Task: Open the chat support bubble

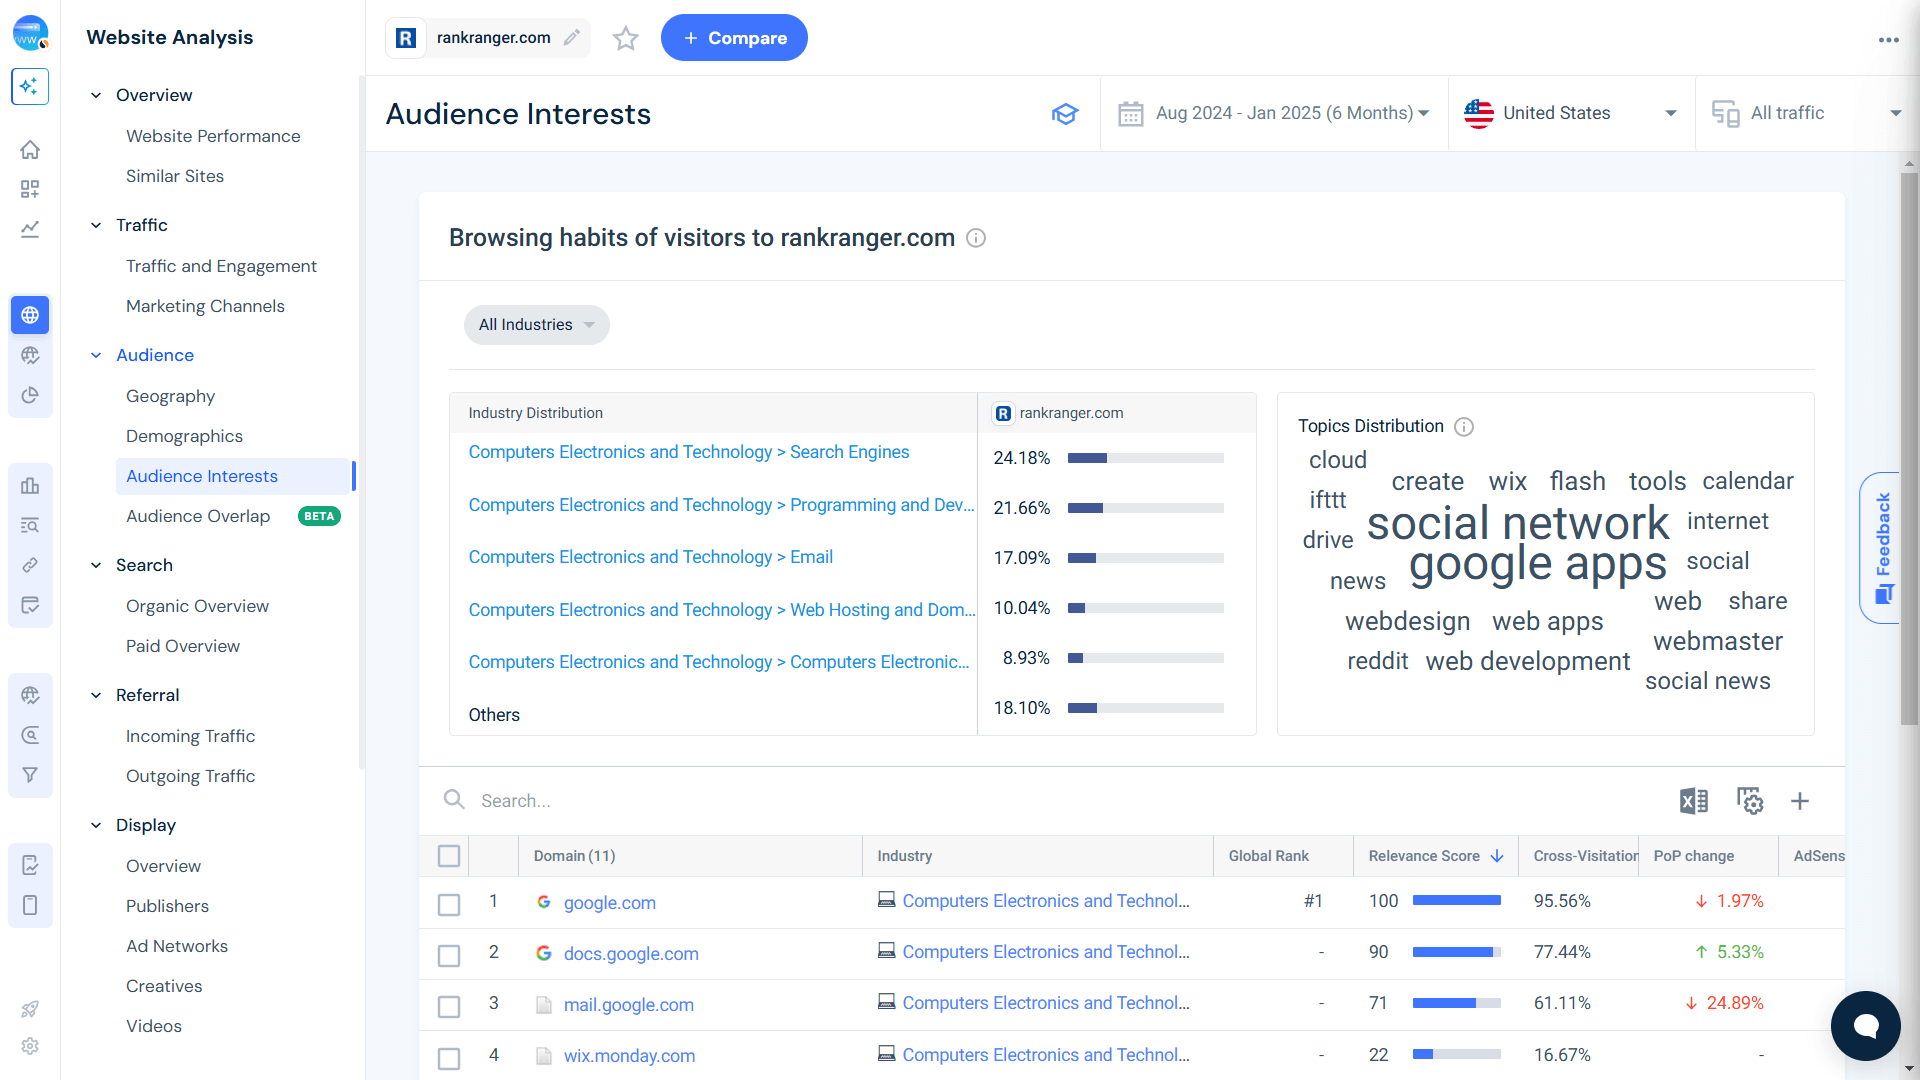Action: tap(1866, 1026)
